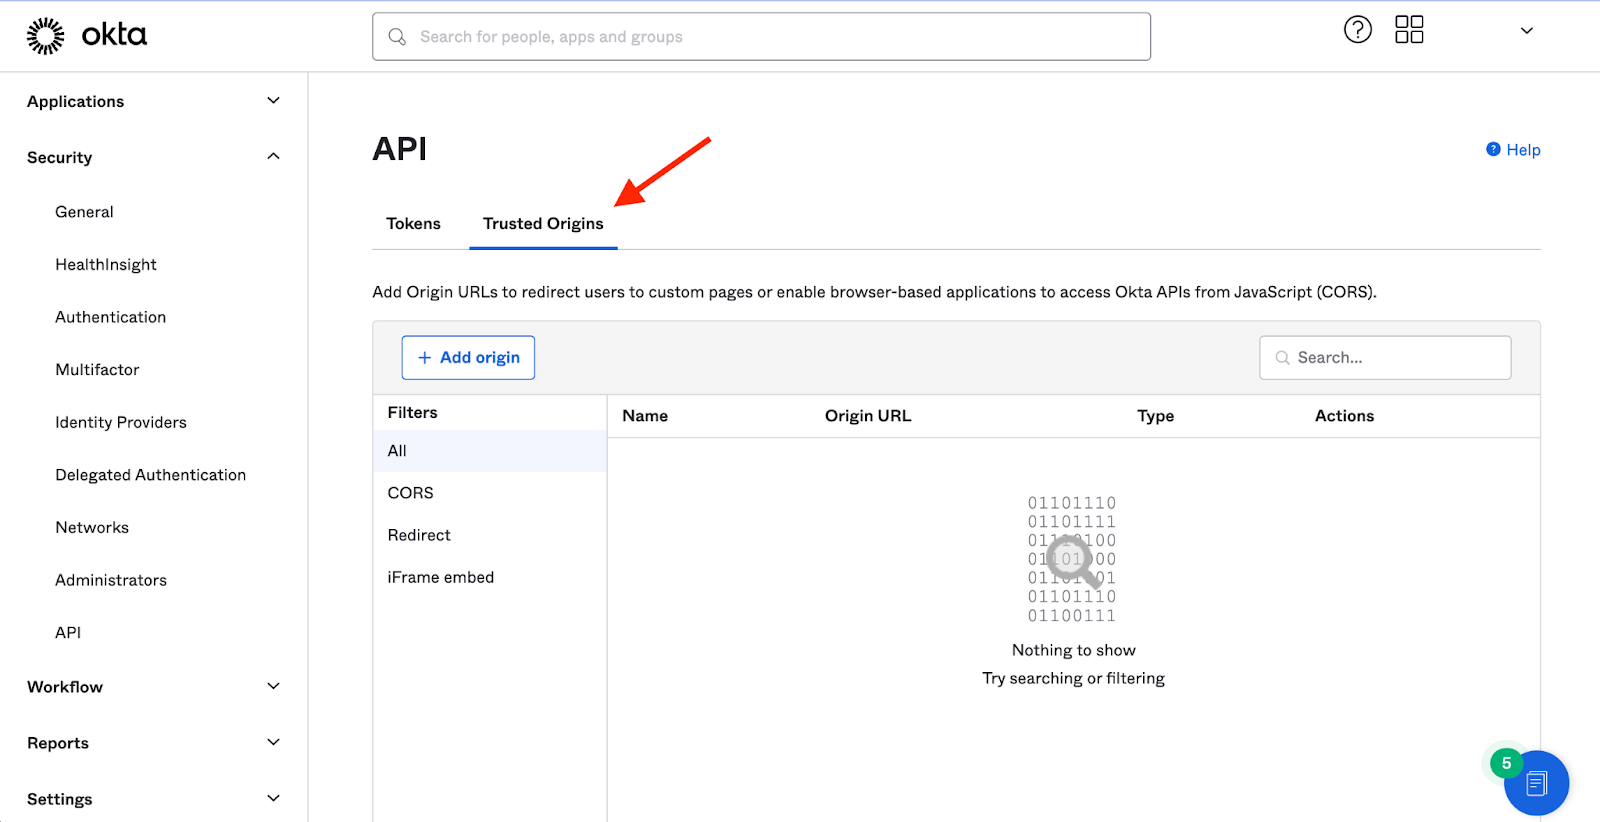1600x822 pixels.
Task: Open the apps grid icon
Action: click(x=1409, y=30)
